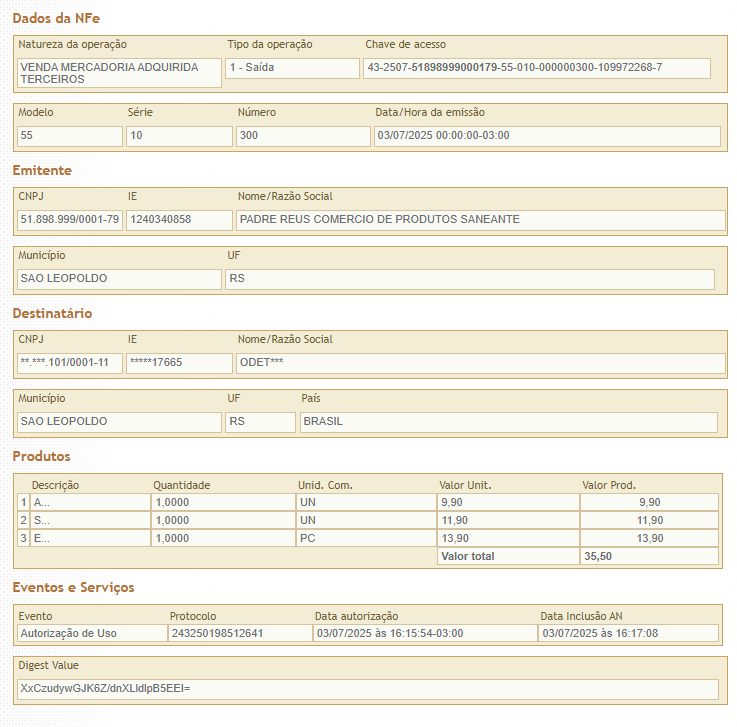Screen dimensions: 737x727
Task: Click the unit PC of product 3
Action: 366,538
